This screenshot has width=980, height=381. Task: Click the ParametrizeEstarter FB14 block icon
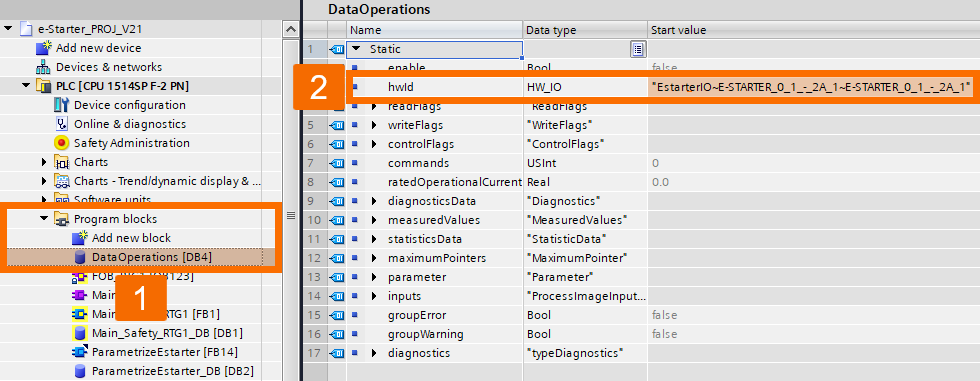pyautogui.click(x=79, y=352)
